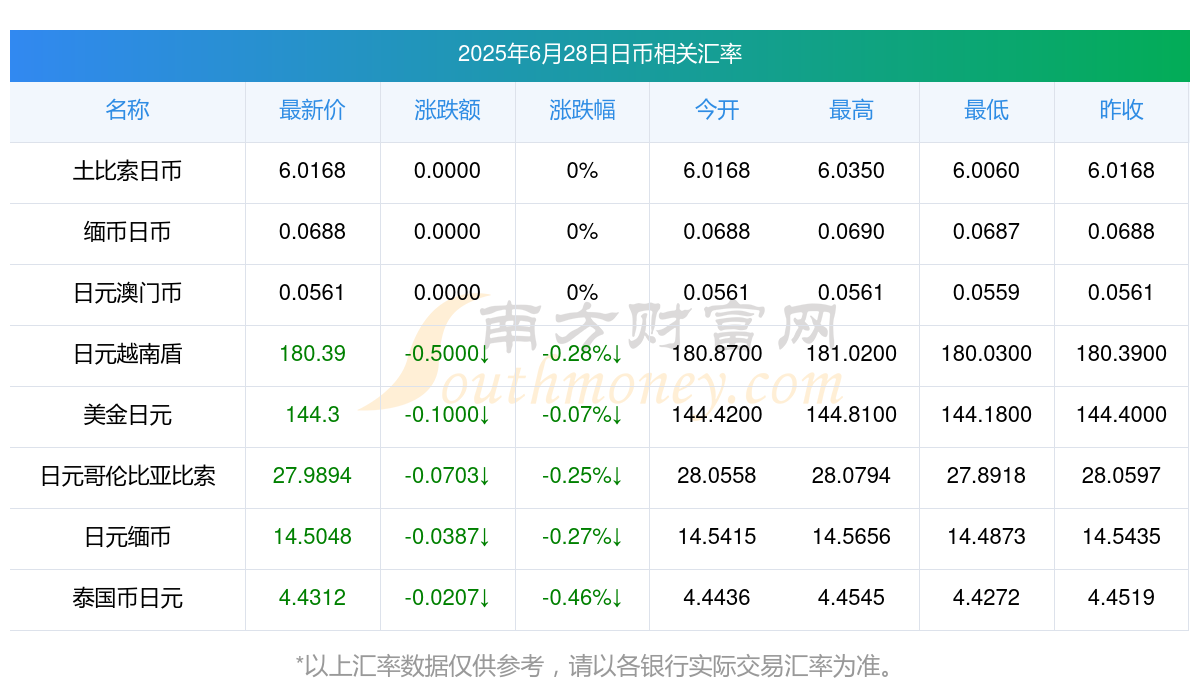Click the 日元越南盾 row name

pyautogui.click(x=127, y=354)
